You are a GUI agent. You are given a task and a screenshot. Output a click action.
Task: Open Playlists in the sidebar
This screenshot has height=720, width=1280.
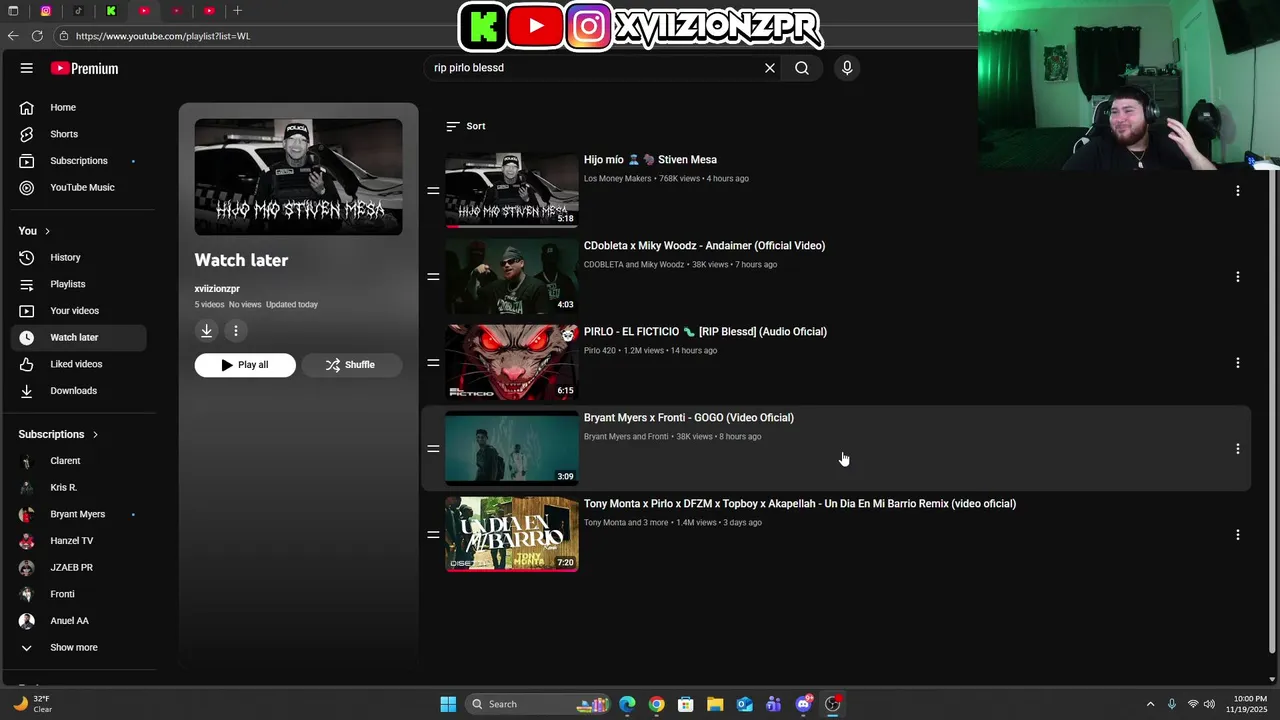79,284
